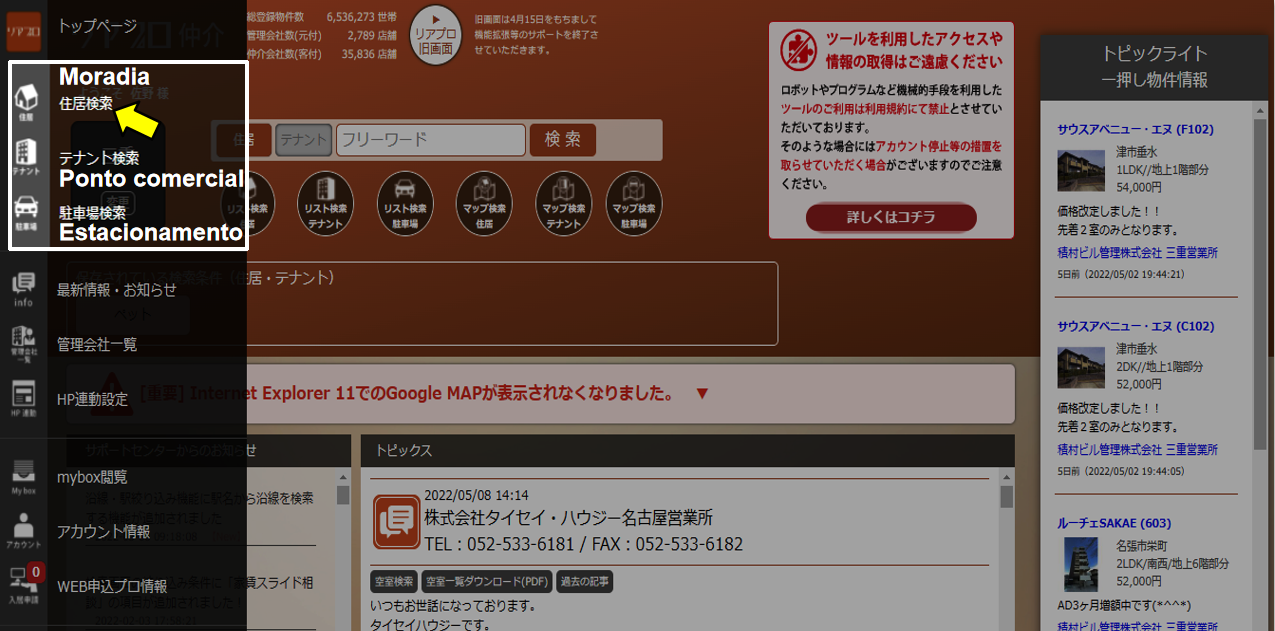
Task: Select the 駐車場 car icon in sidebar
Action: pyautogui.click(x=26, y=213)
